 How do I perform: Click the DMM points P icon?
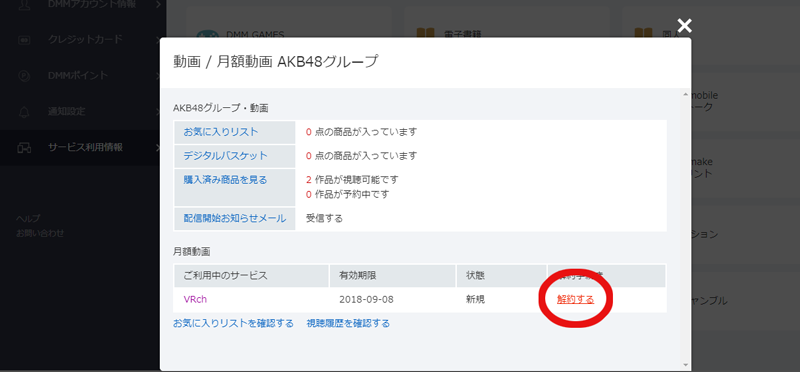point(24,76)
